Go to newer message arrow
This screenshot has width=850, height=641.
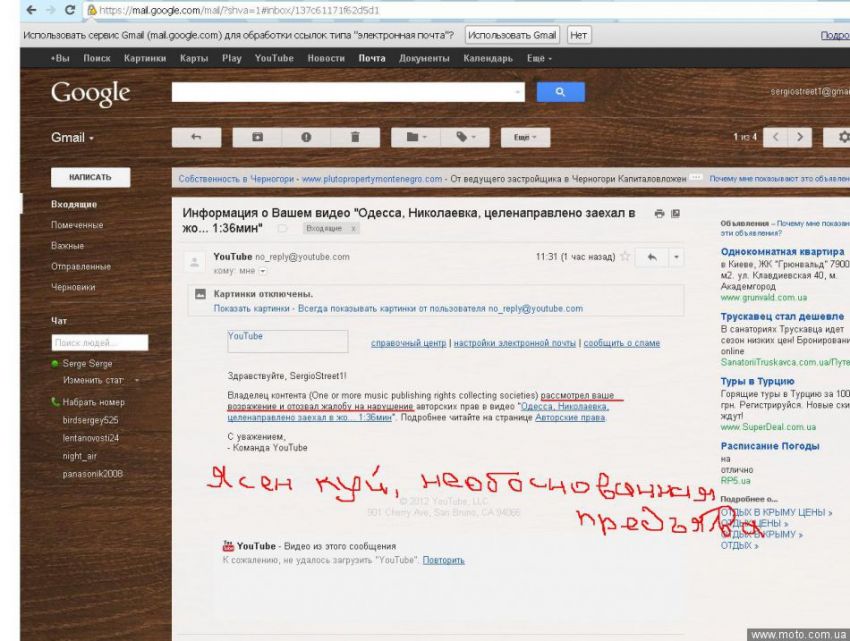coord(776,137)
